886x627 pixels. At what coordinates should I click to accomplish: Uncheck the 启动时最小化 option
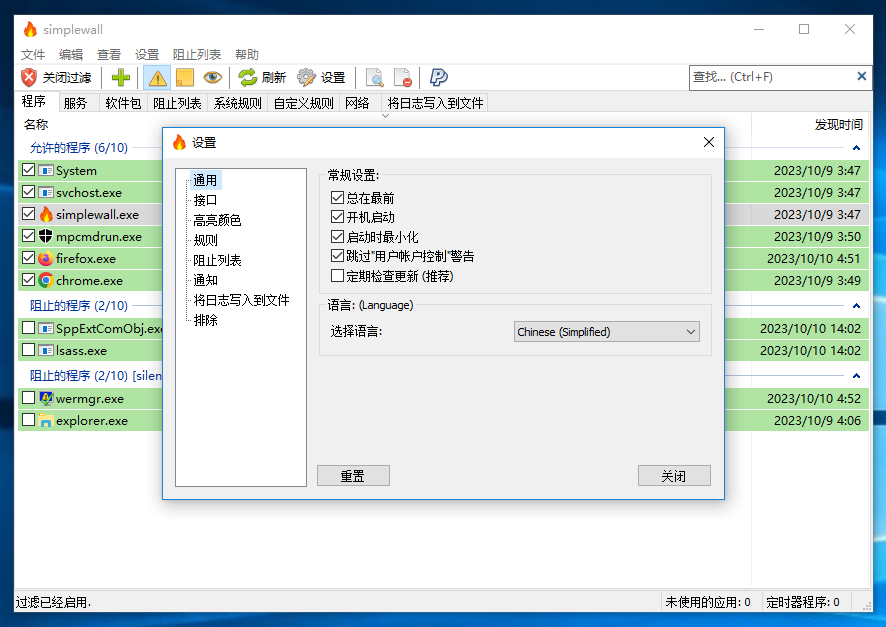point(337,237)
